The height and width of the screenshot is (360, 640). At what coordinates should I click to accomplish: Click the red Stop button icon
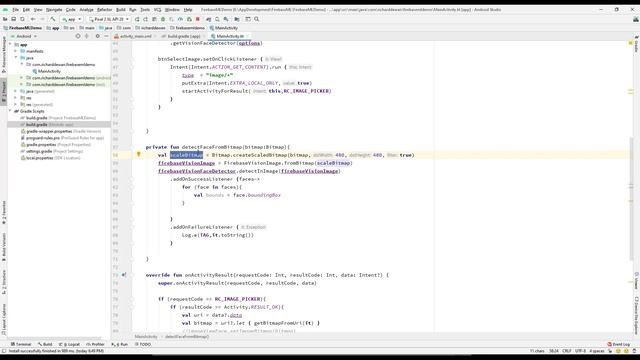pyautogui.click(x=198, y=19)
